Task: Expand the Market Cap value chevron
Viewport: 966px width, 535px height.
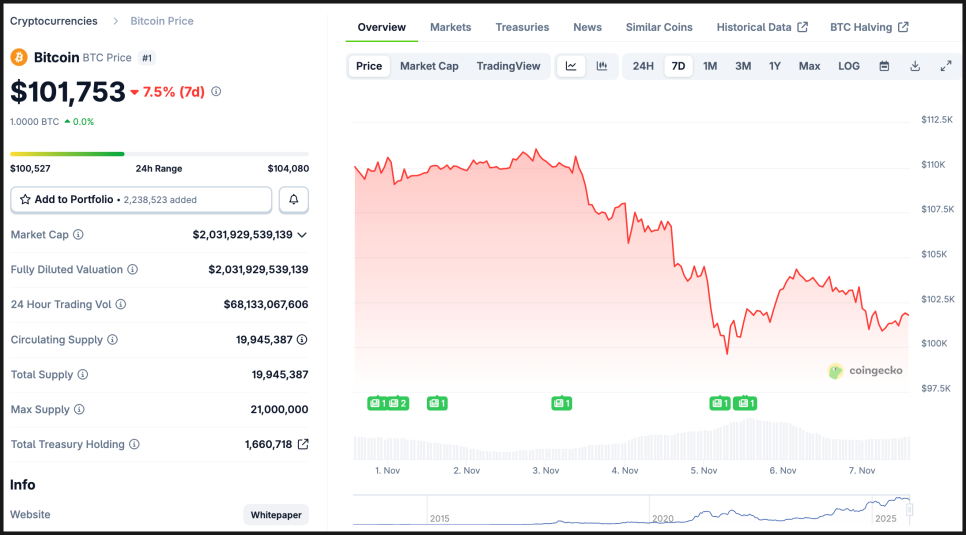Action: (x=302, y=235)
